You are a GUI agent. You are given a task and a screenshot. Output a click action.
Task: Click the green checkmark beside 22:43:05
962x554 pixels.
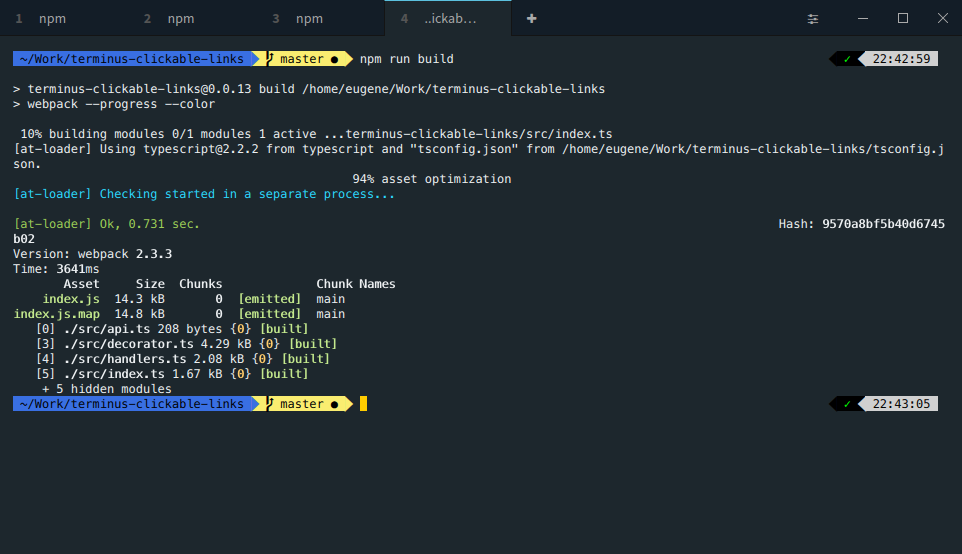pos(847,404)
